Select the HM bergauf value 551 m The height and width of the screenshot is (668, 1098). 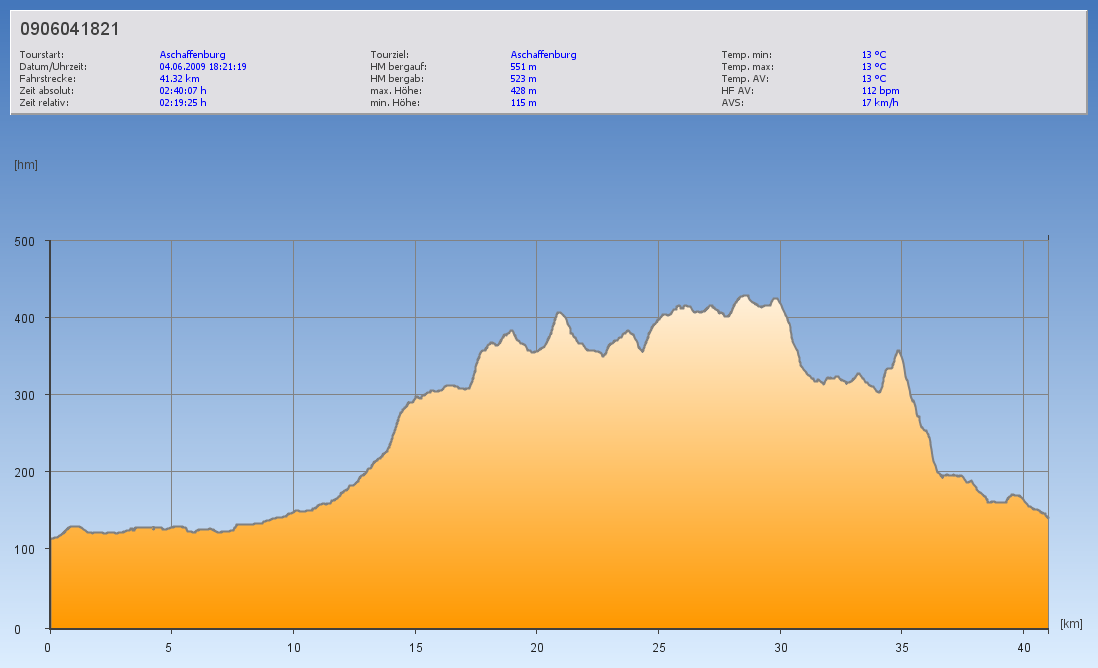523,67
